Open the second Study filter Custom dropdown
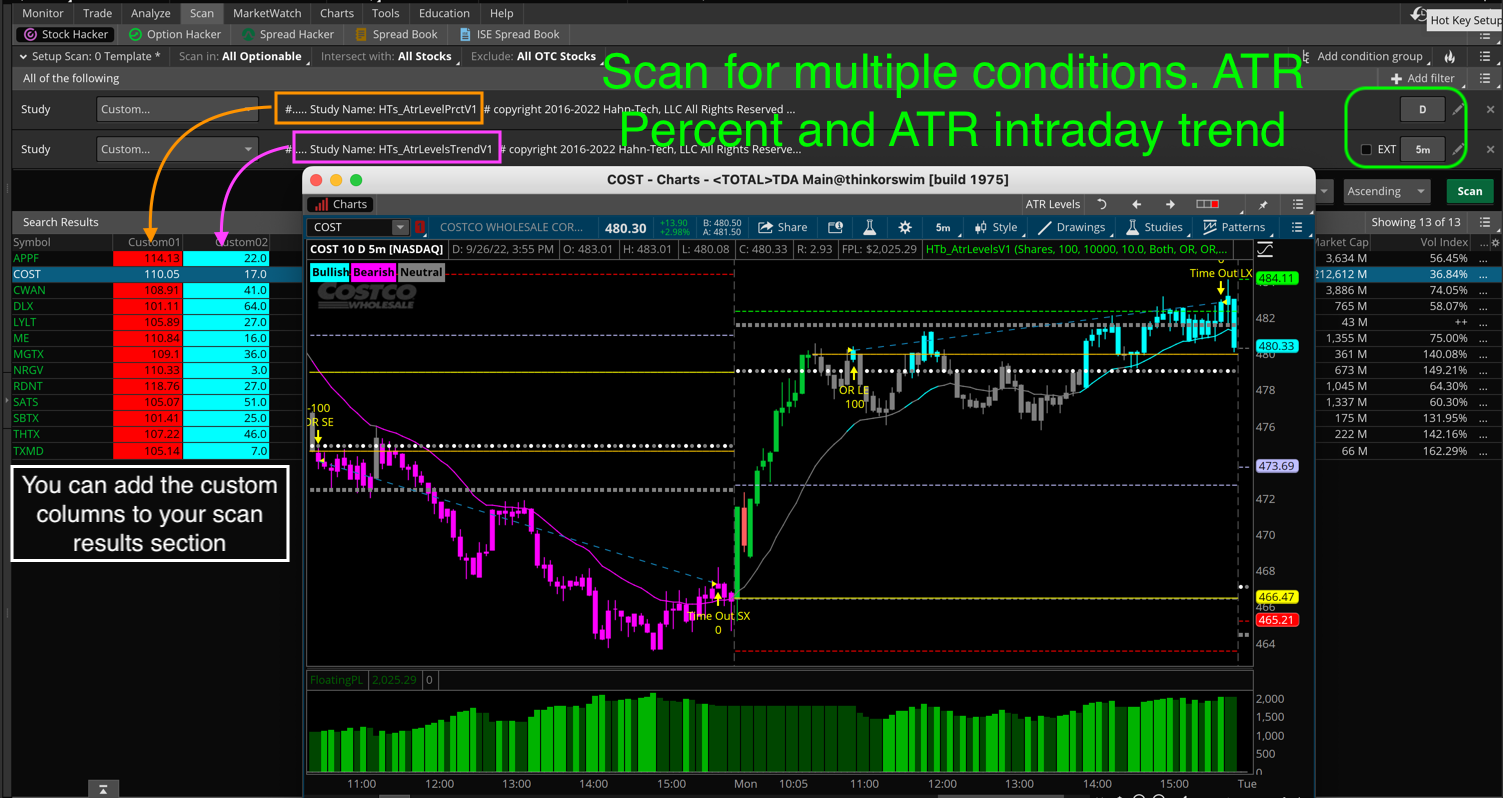 coord(177,149)
